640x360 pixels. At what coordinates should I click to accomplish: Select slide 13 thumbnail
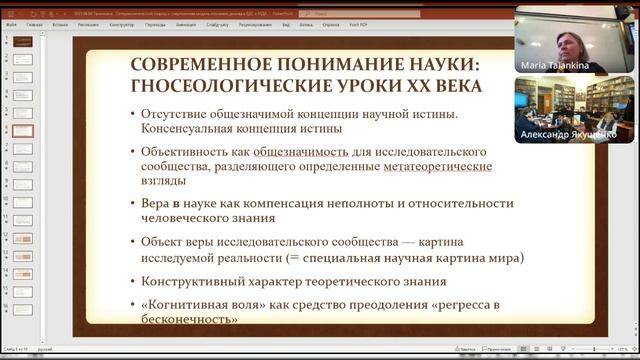[x=22, y=256]
